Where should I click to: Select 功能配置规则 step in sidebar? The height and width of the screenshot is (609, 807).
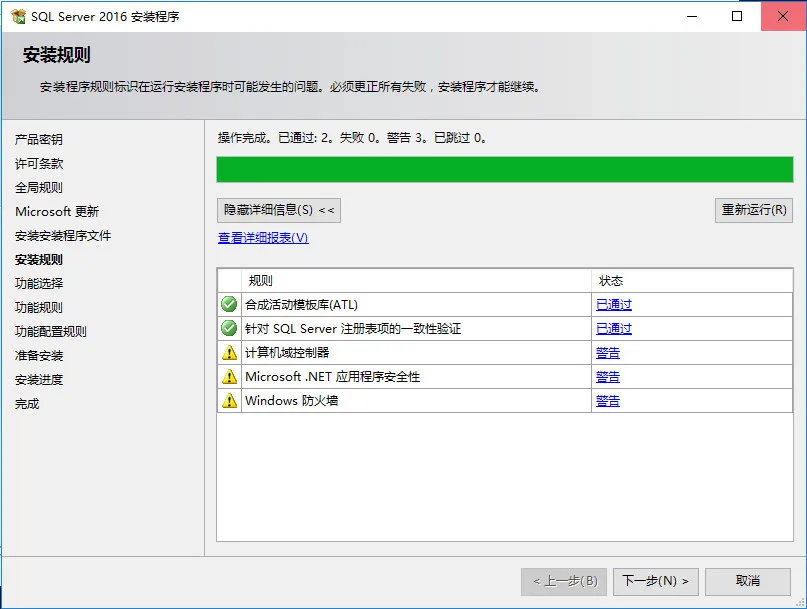50,332
